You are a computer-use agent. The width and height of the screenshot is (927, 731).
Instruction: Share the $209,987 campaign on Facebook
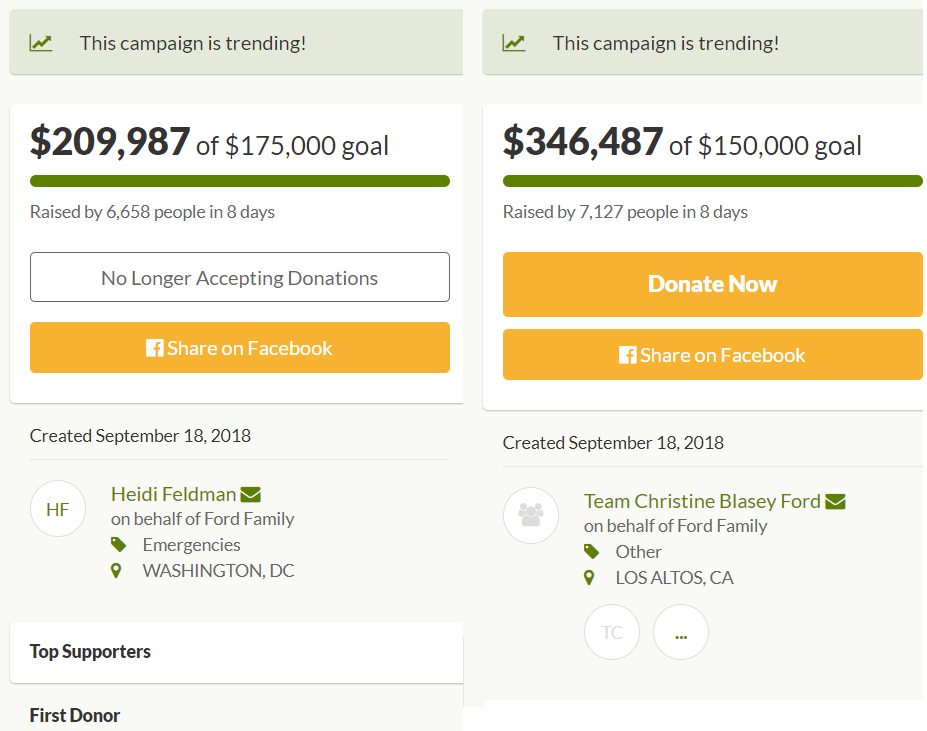point(240,348)
